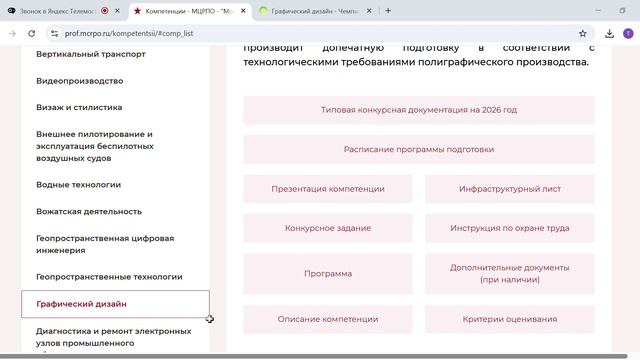Open site information icon in address bar

pyautogui.click(x=54, y=33)
